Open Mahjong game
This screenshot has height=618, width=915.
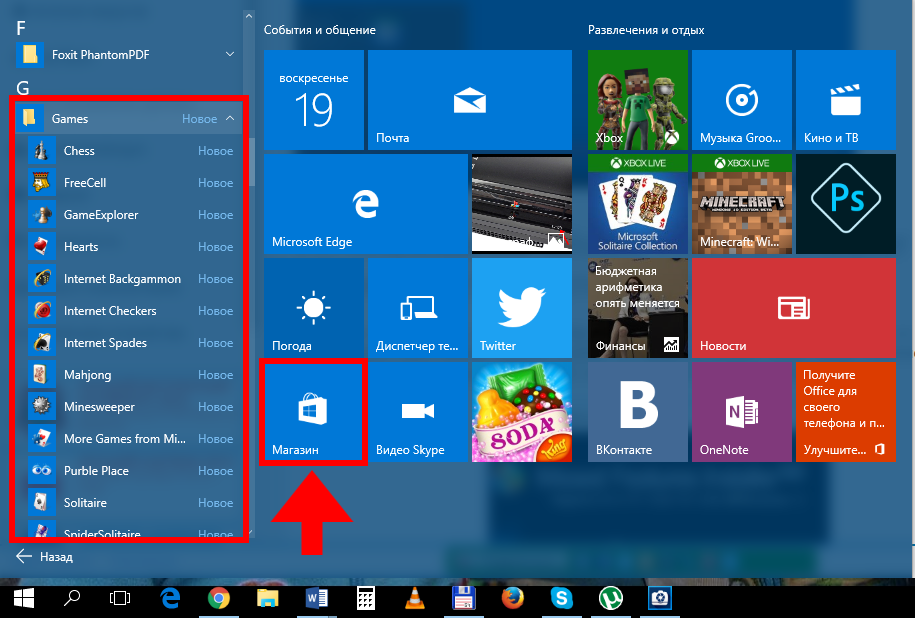129,375
